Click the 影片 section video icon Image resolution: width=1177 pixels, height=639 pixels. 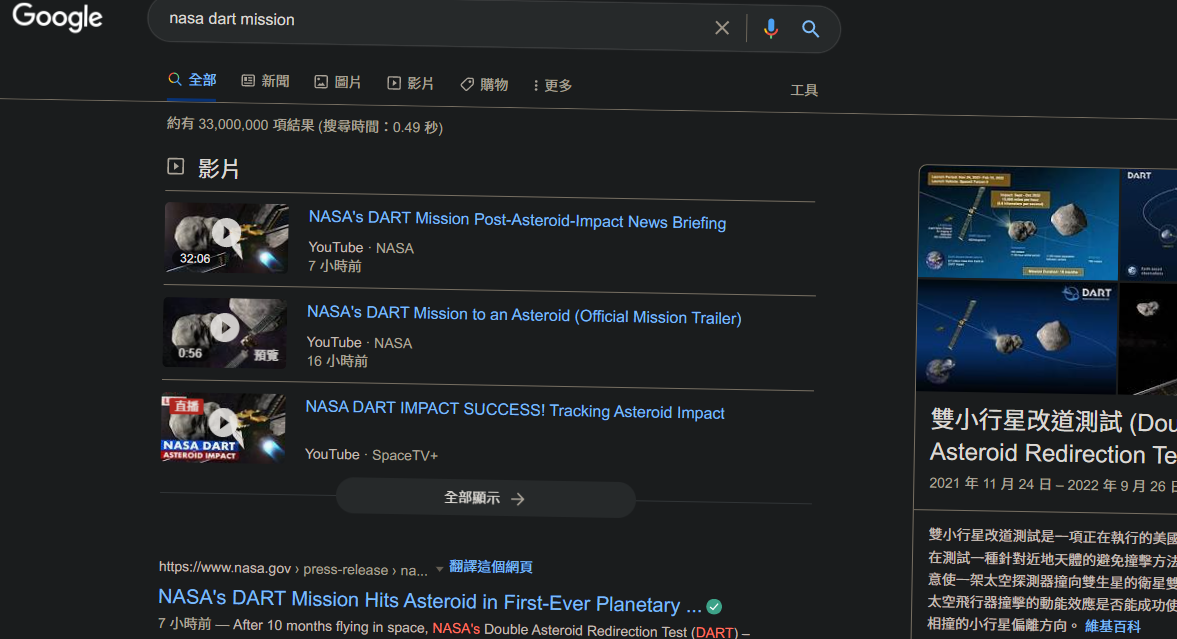[176, 166]
